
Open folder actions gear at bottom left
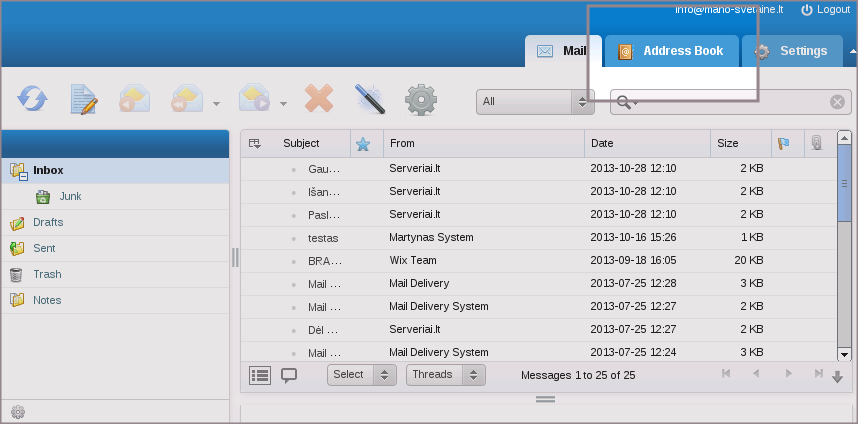click(x=17, y=412)
